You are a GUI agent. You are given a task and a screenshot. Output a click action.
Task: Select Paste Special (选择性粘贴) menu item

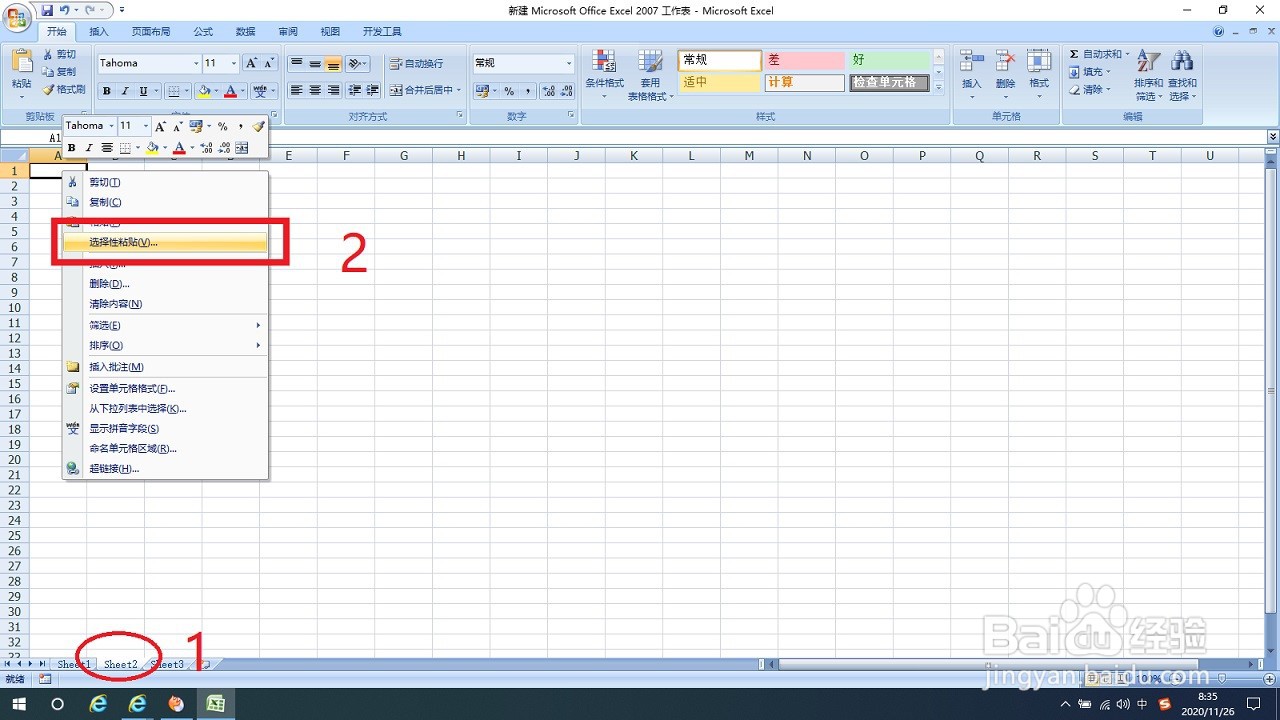(x=165, y=243)
